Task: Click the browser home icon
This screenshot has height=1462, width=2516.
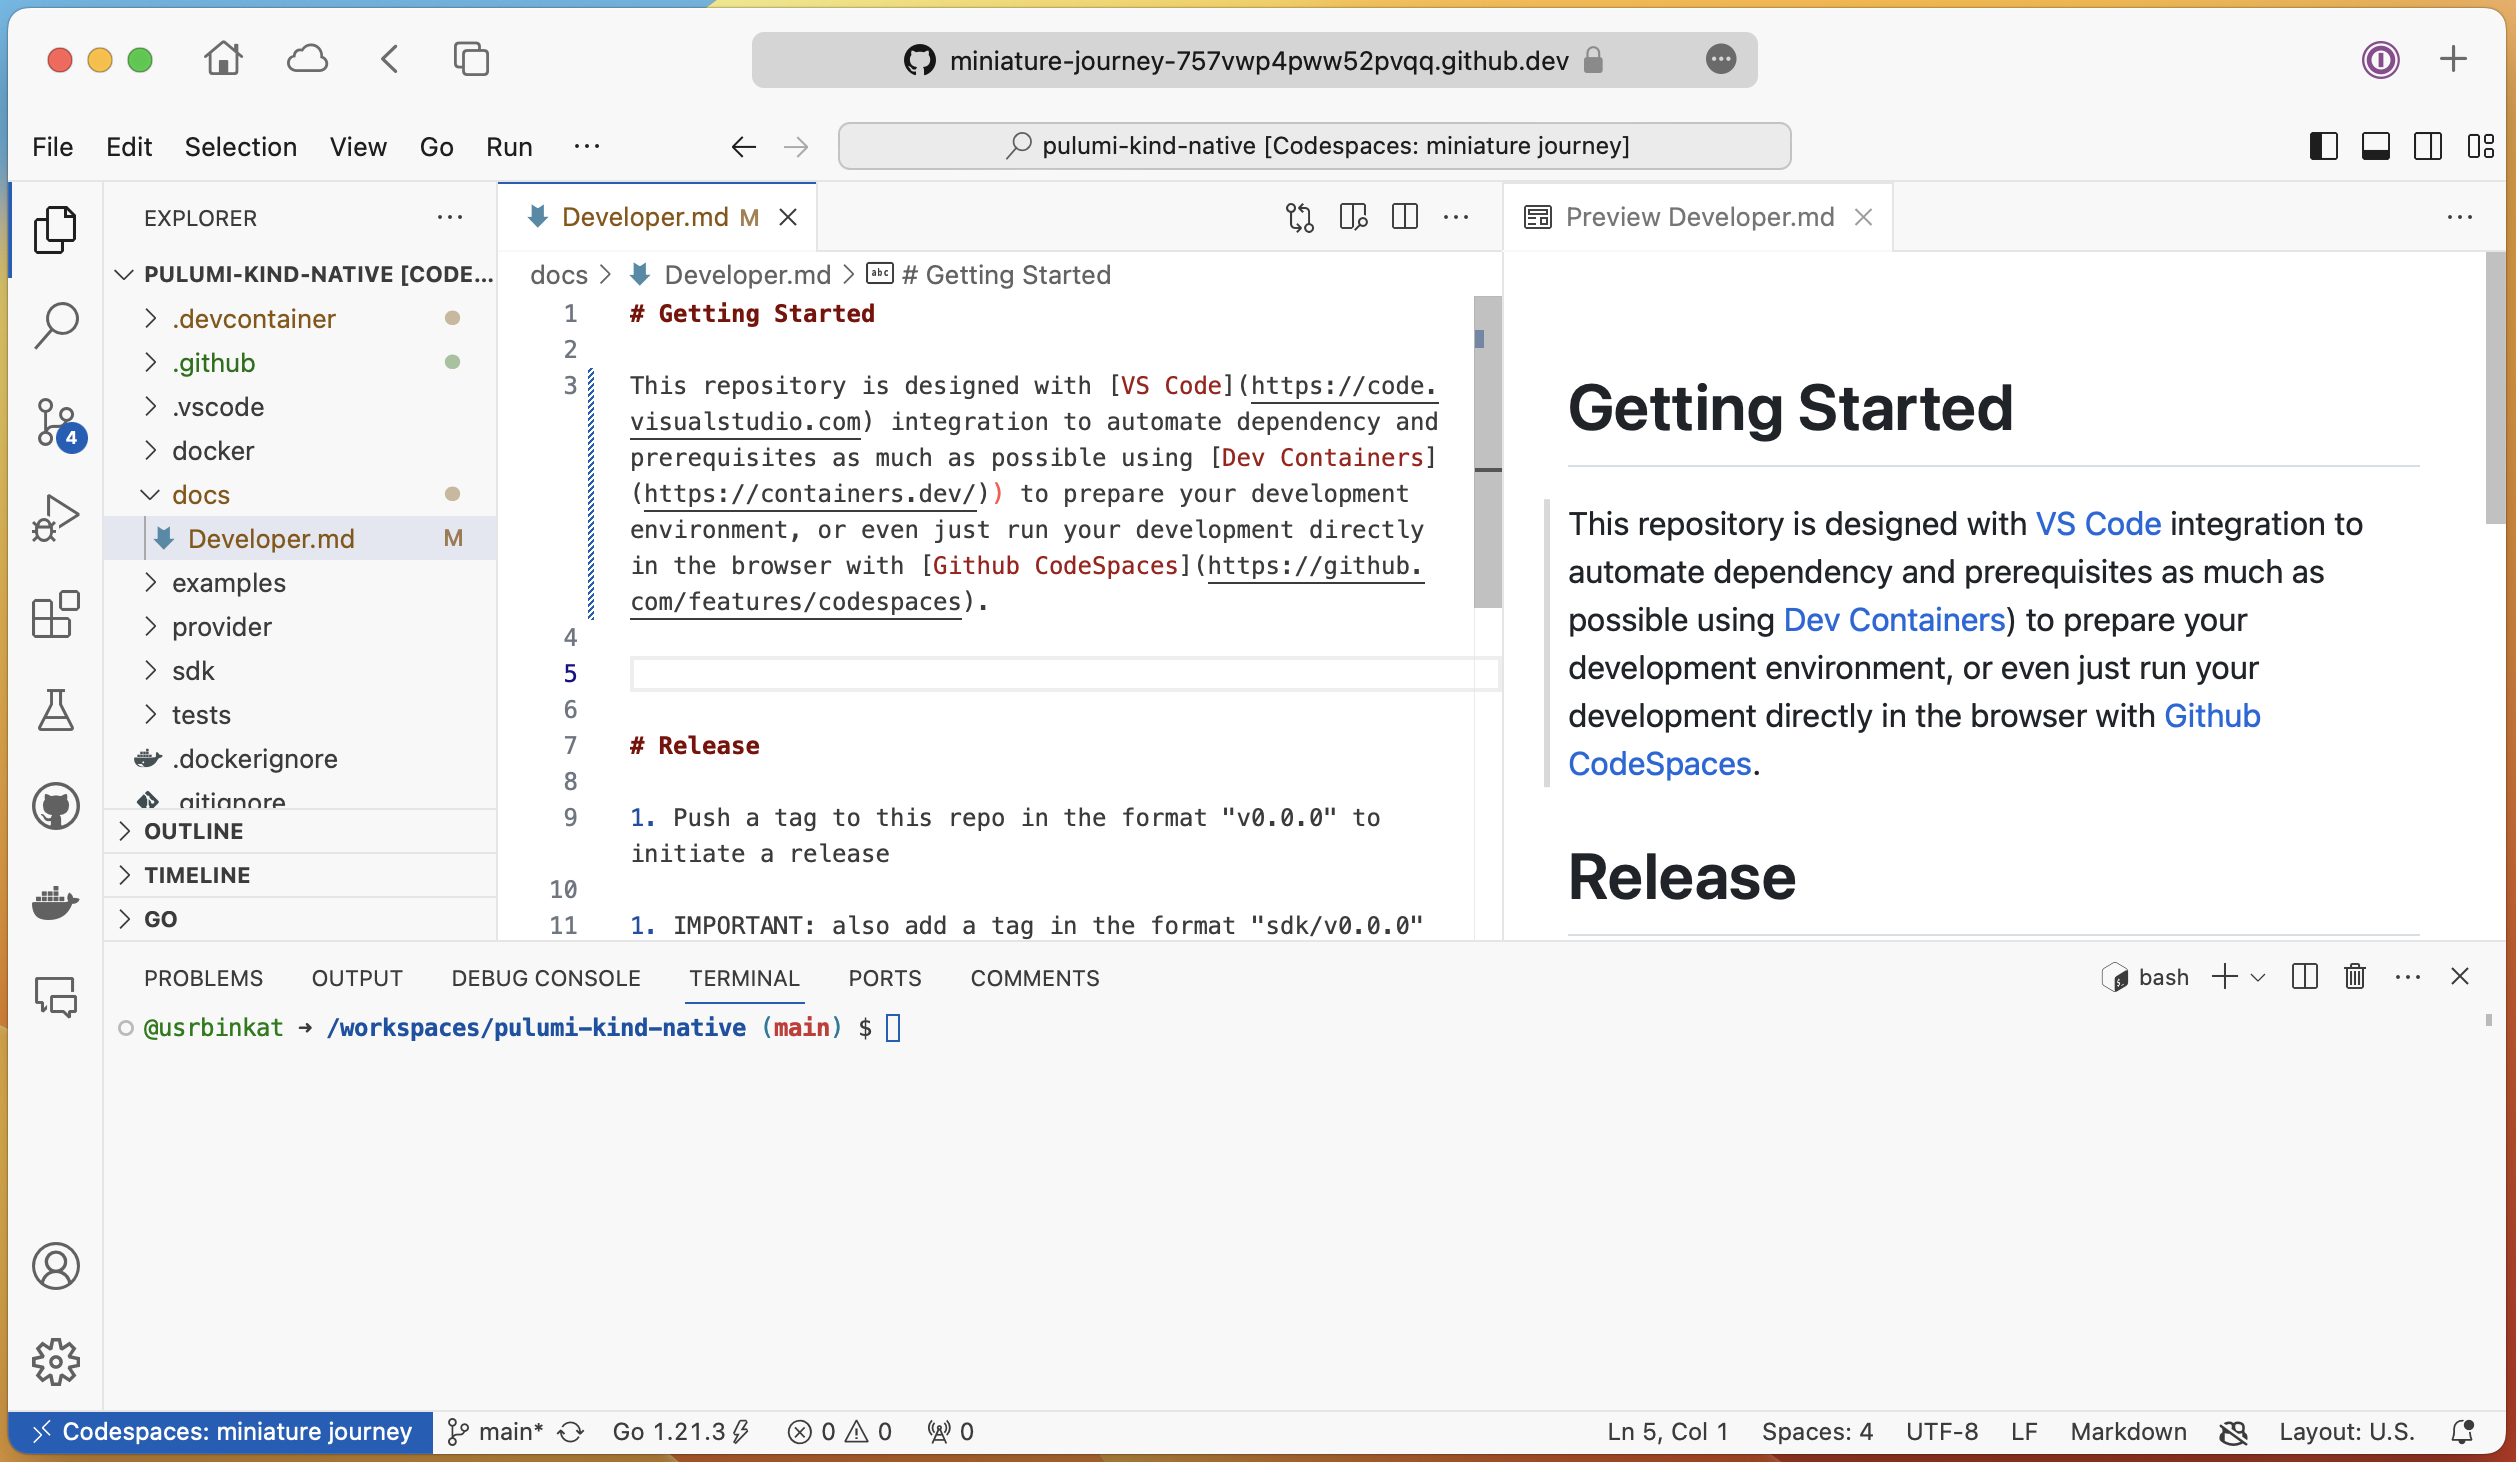Action: click(x=223, y=59)
